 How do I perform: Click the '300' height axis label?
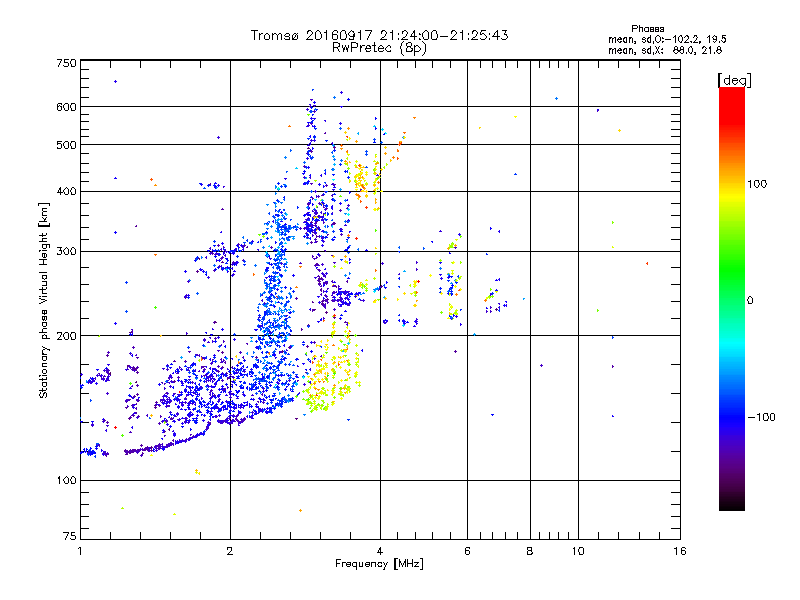point(67,251)
